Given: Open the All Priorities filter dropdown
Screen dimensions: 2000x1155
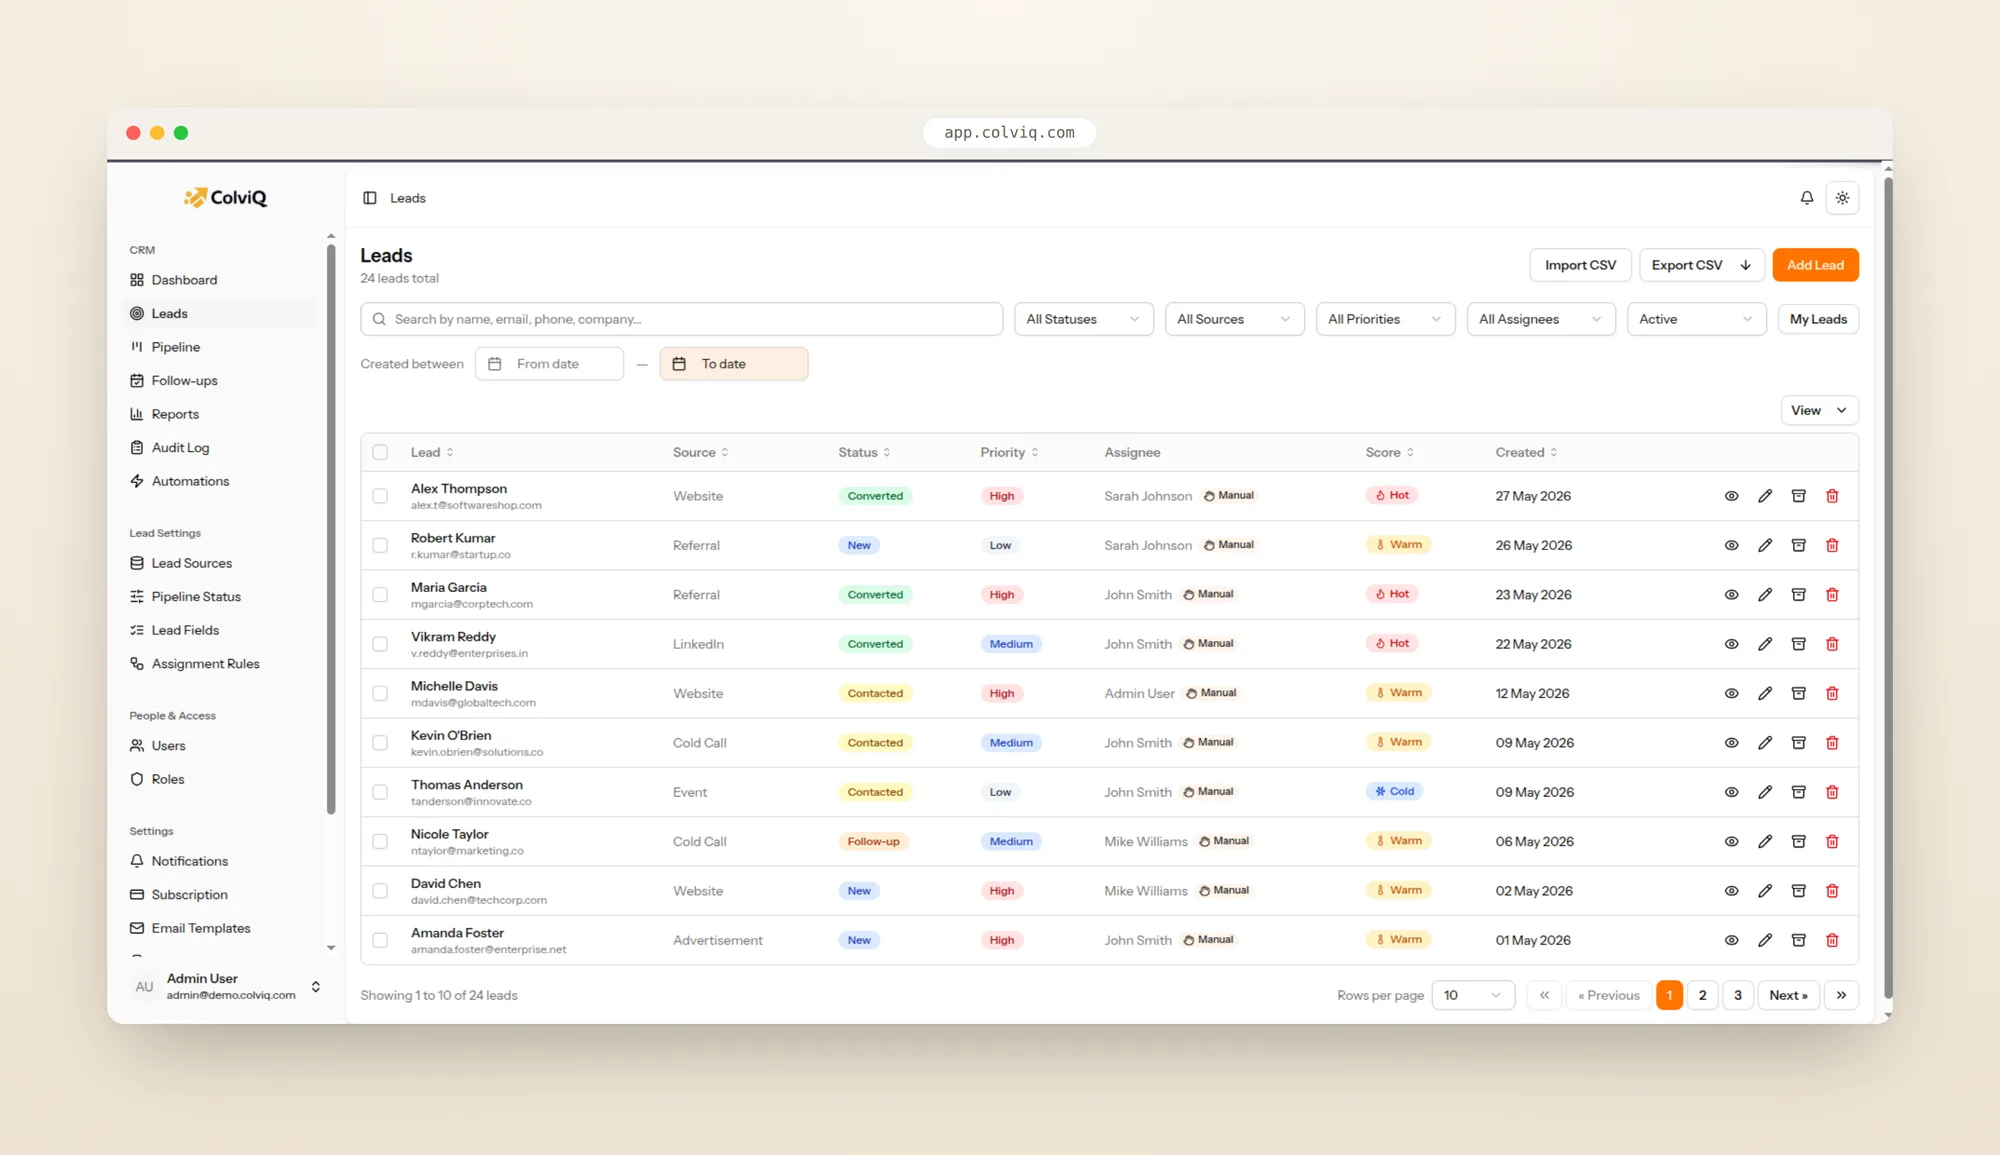Looking at the screenshot, I should click(1385, 319).
